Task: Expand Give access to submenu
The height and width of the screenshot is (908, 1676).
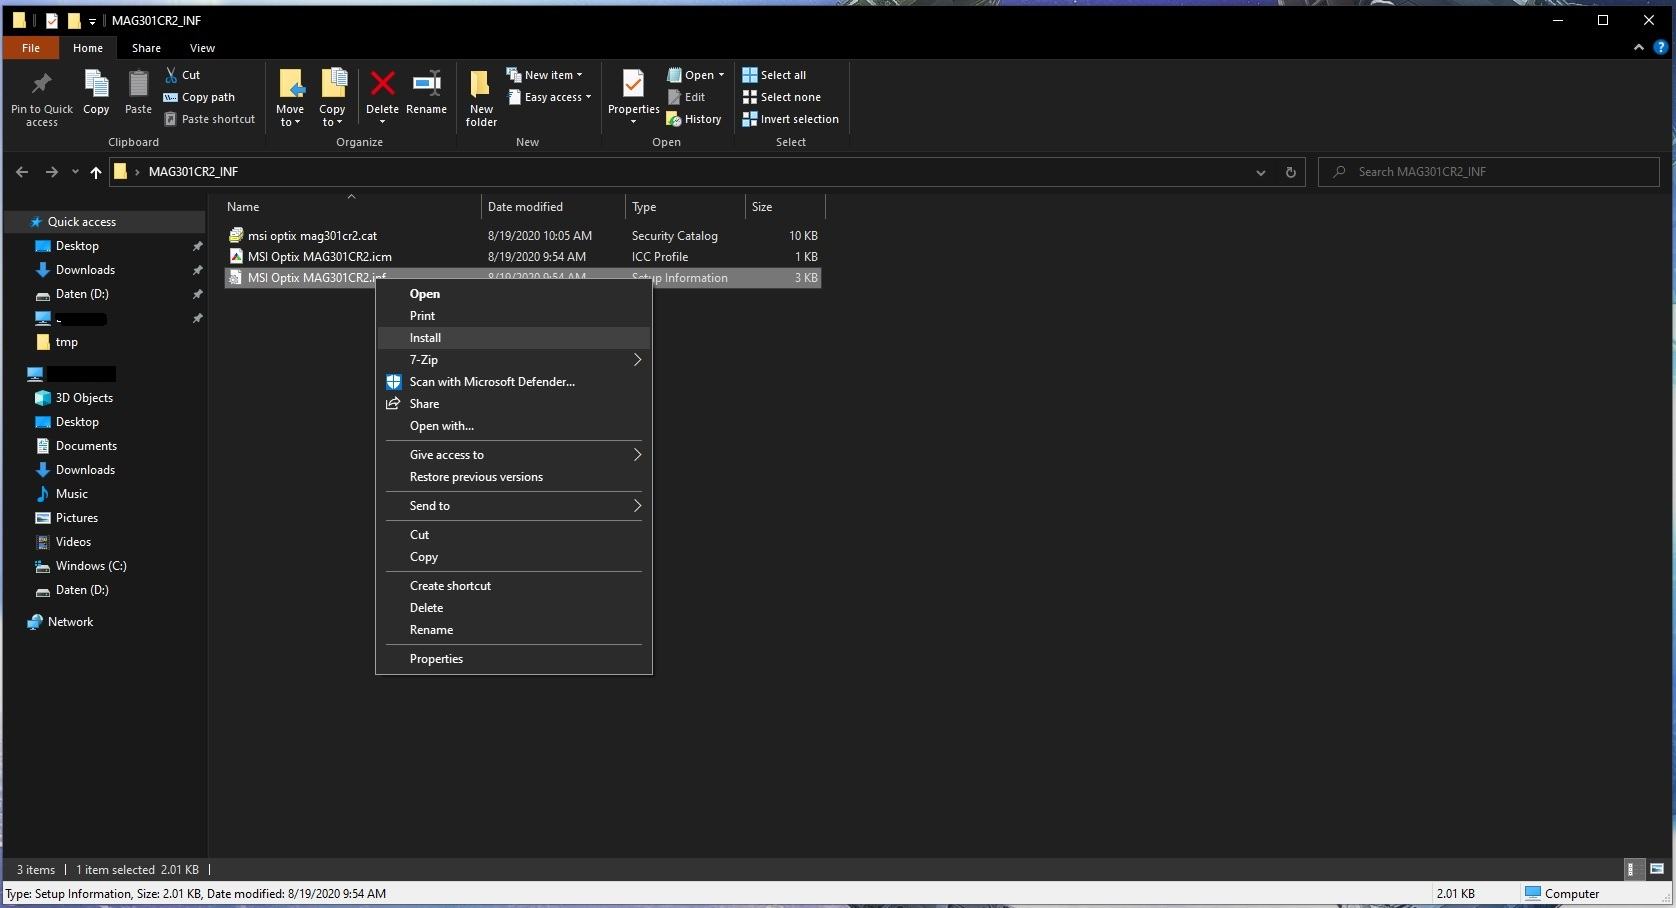Action: coord(514,455)
